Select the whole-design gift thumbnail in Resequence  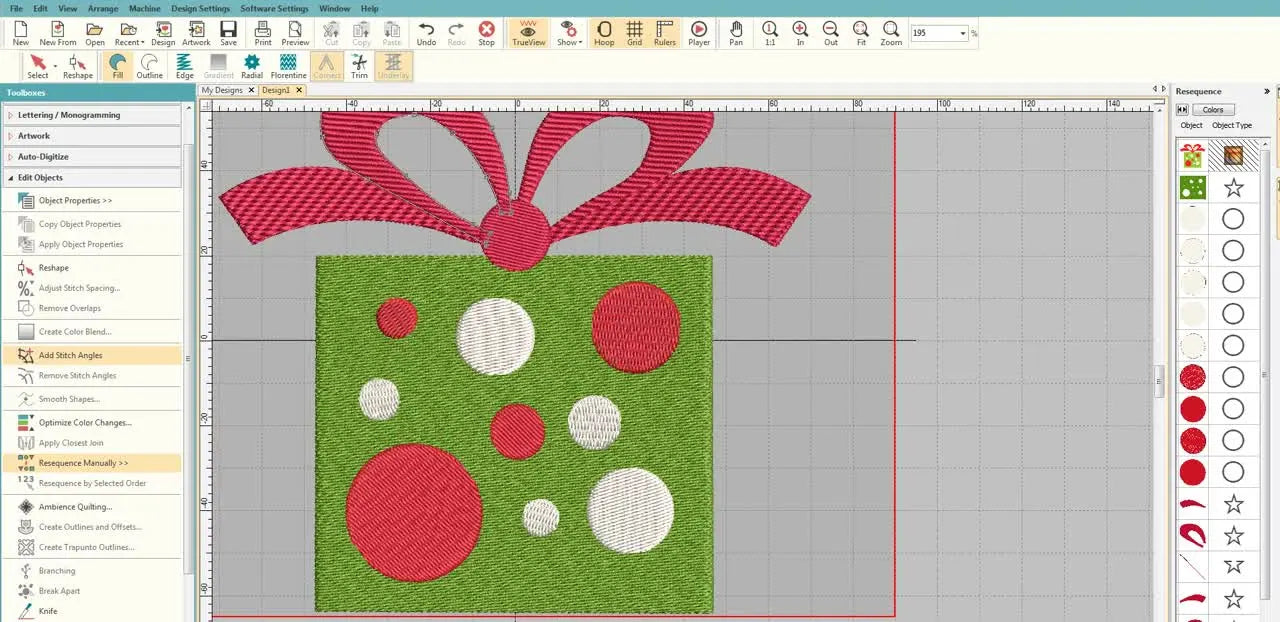coord(1192,155)
